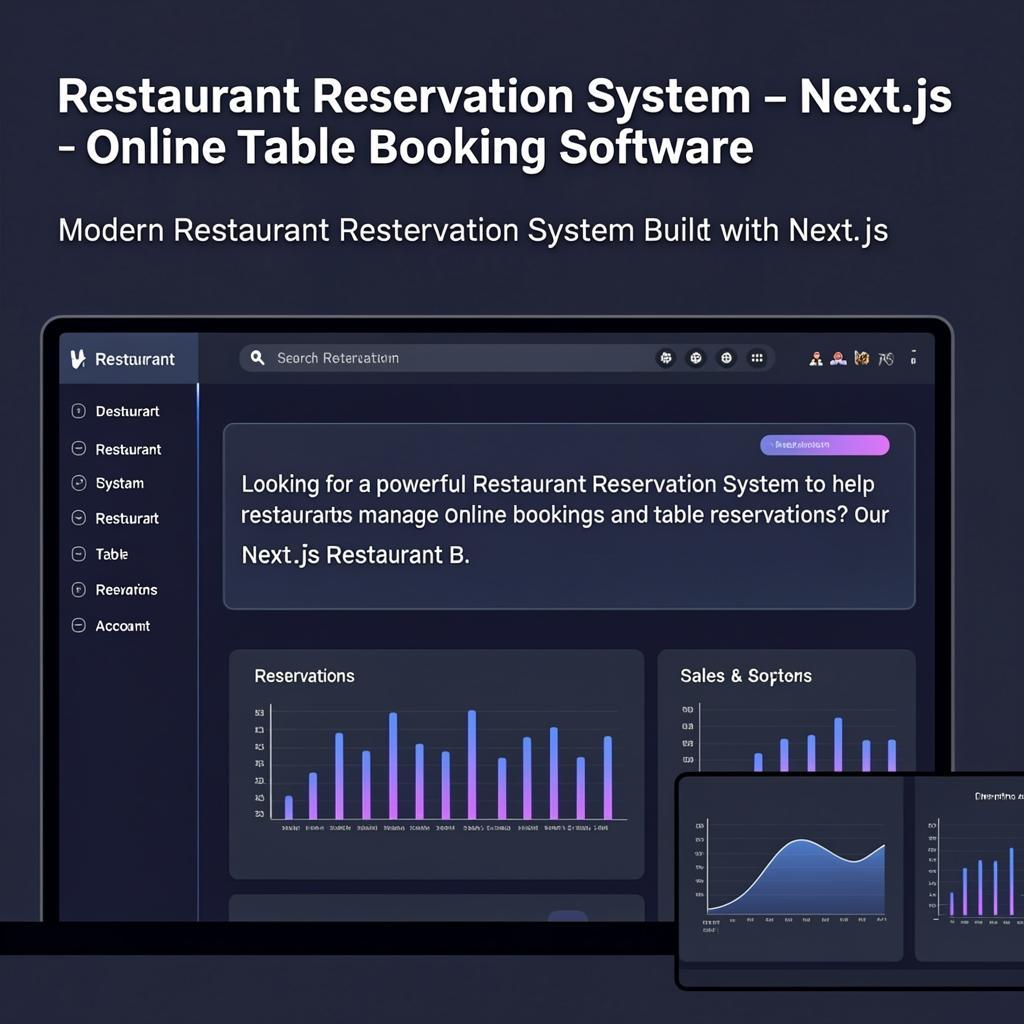Image resolution: width=1024 pixels, height=1024 pixels.
Task: Click the purple gradient pill button in the banner
Action: pos(824,445)
